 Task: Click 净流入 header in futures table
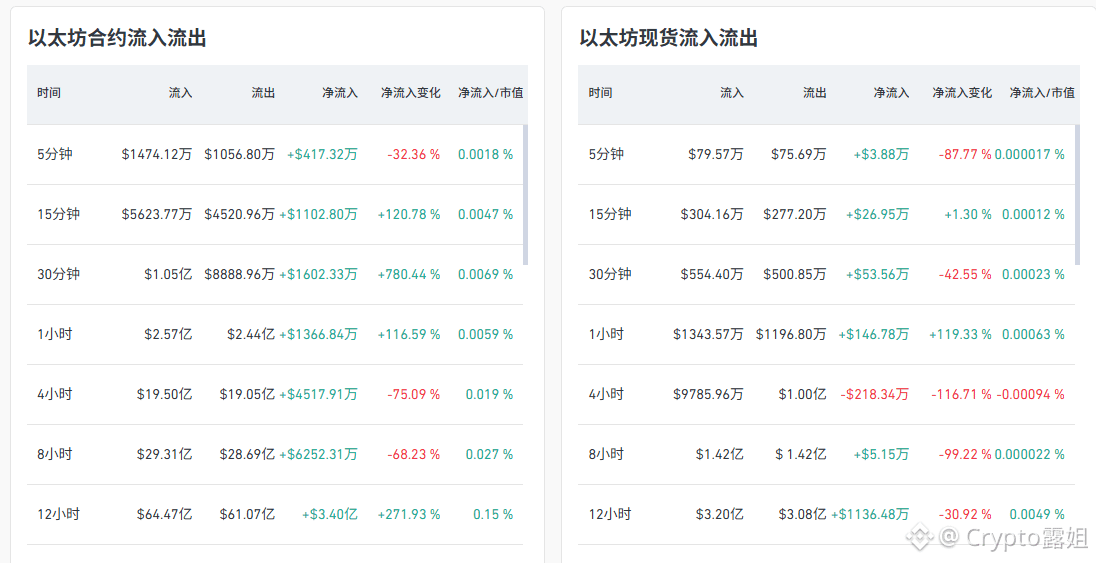(x=340, y=92)
